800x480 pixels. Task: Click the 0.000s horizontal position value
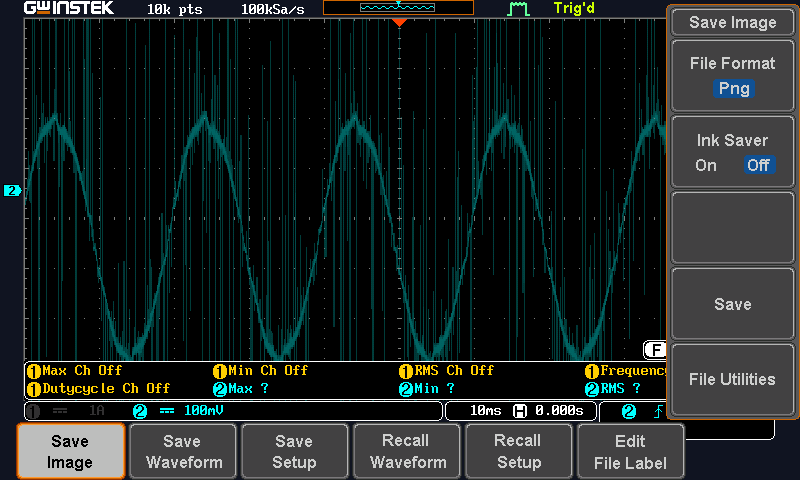(559, 411)
